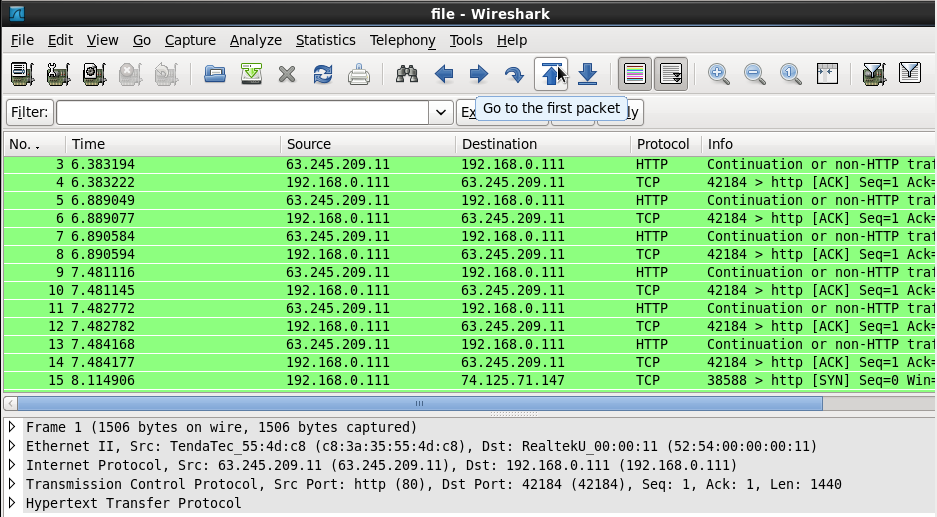Sort by the Destination column header
The width and height of the screenshot is (937, 517).
click(543, 144)
